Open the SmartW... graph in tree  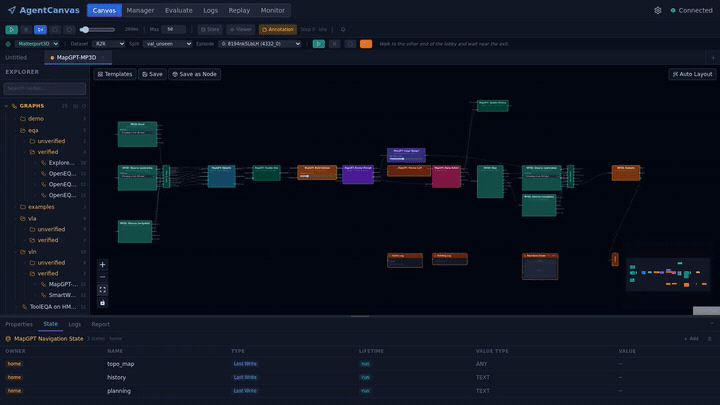(62, 295)
